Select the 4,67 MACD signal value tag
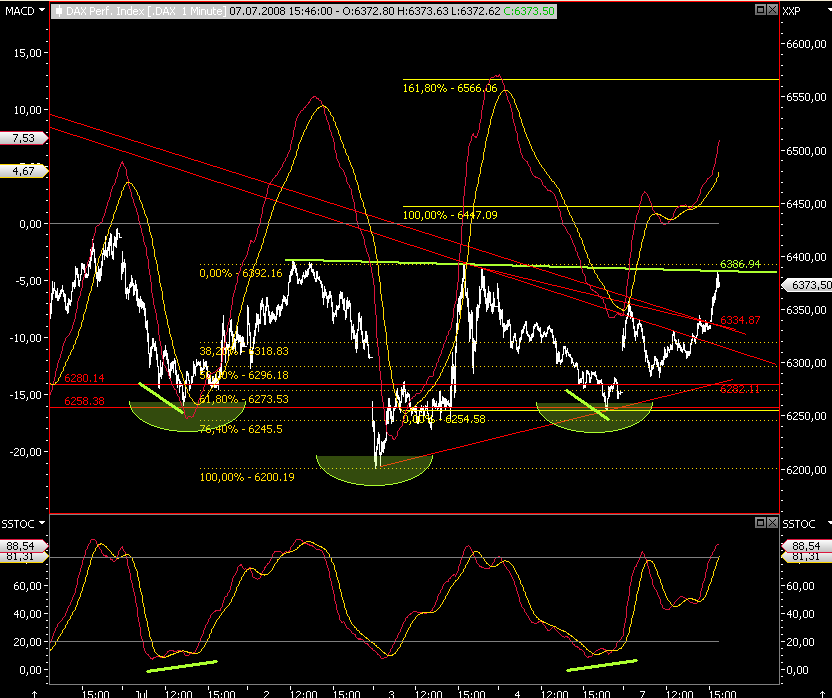Image resolution: width=832 pixels, height=698 pixels. coord(23,171)
